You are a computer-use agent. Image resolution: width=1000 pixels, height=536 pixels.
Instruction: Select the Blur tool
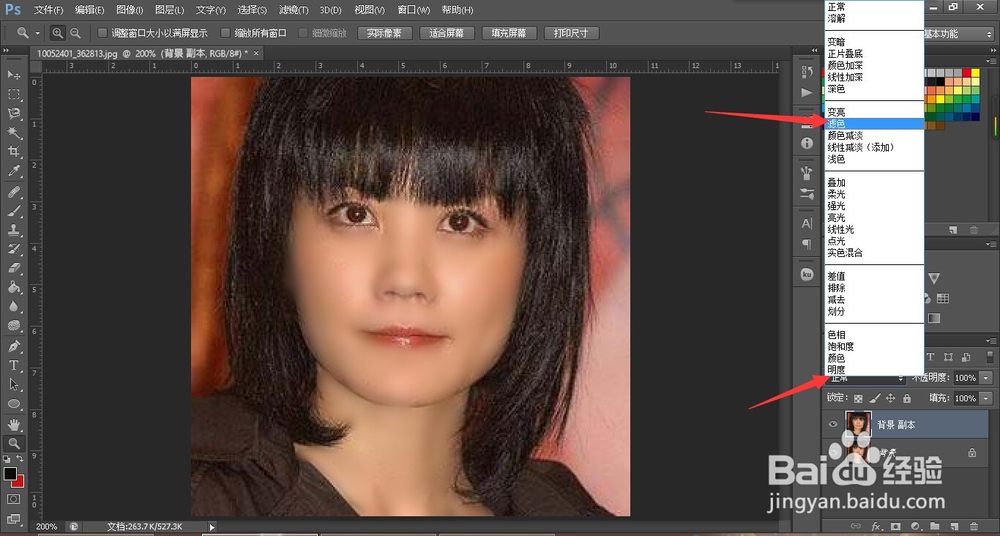[x=14, y=306]
